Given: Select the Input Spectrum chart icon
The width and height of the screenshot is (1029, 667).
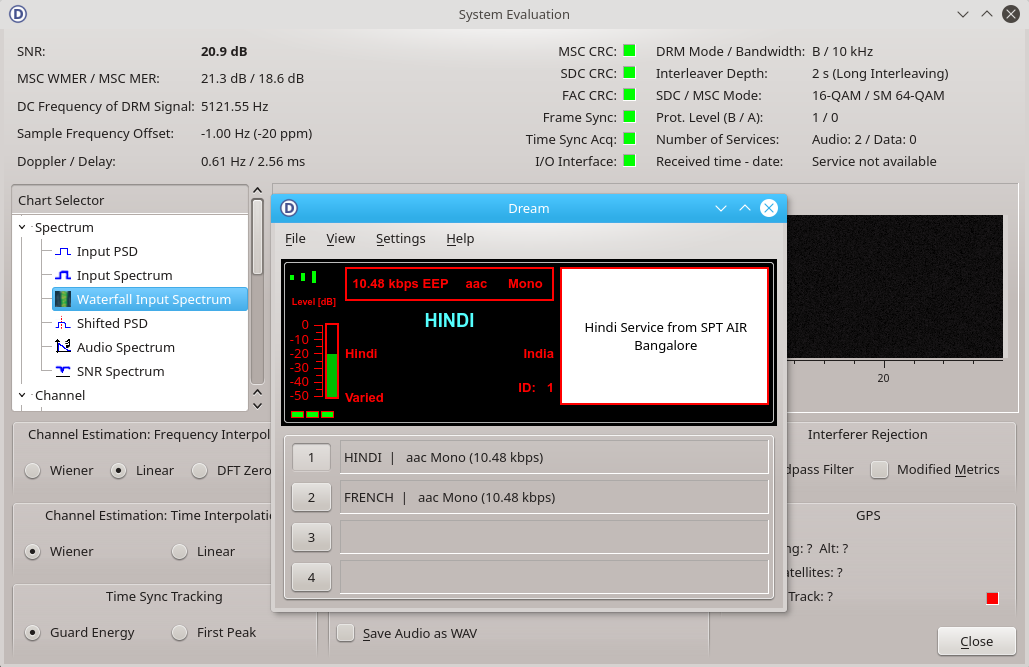Looking at the screenshot, I should tap(63, 276).
